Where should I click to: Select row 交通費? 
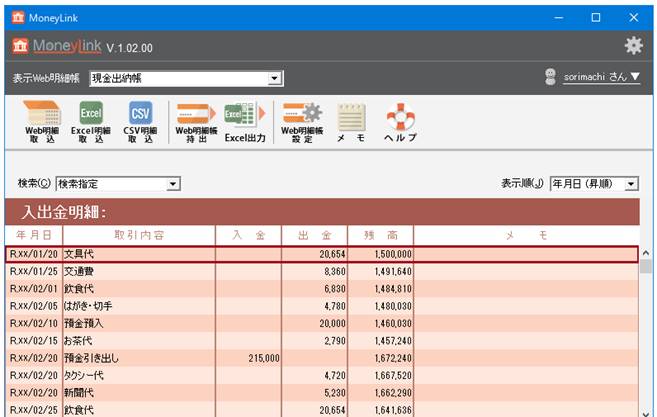[322, 272]
